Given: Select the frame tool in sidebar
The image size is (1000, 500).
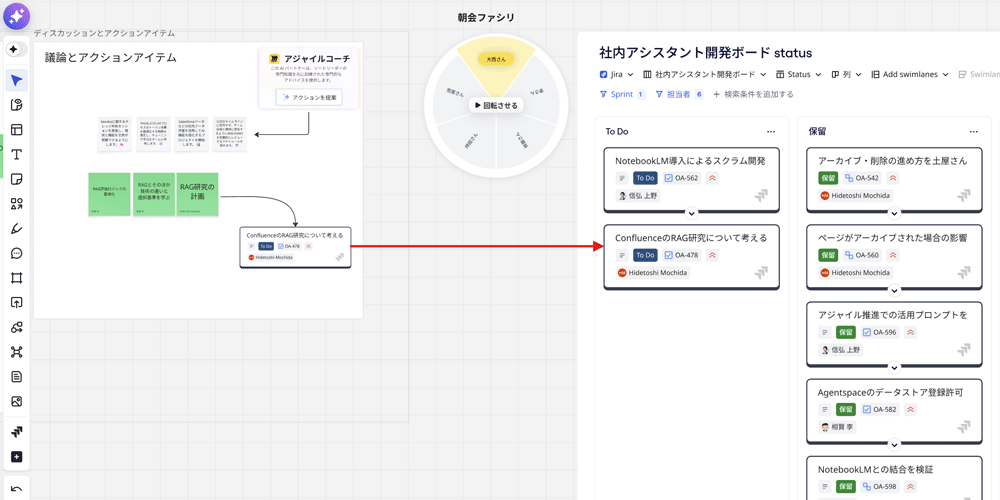Looking at the screenshot, I should point(17,277).
